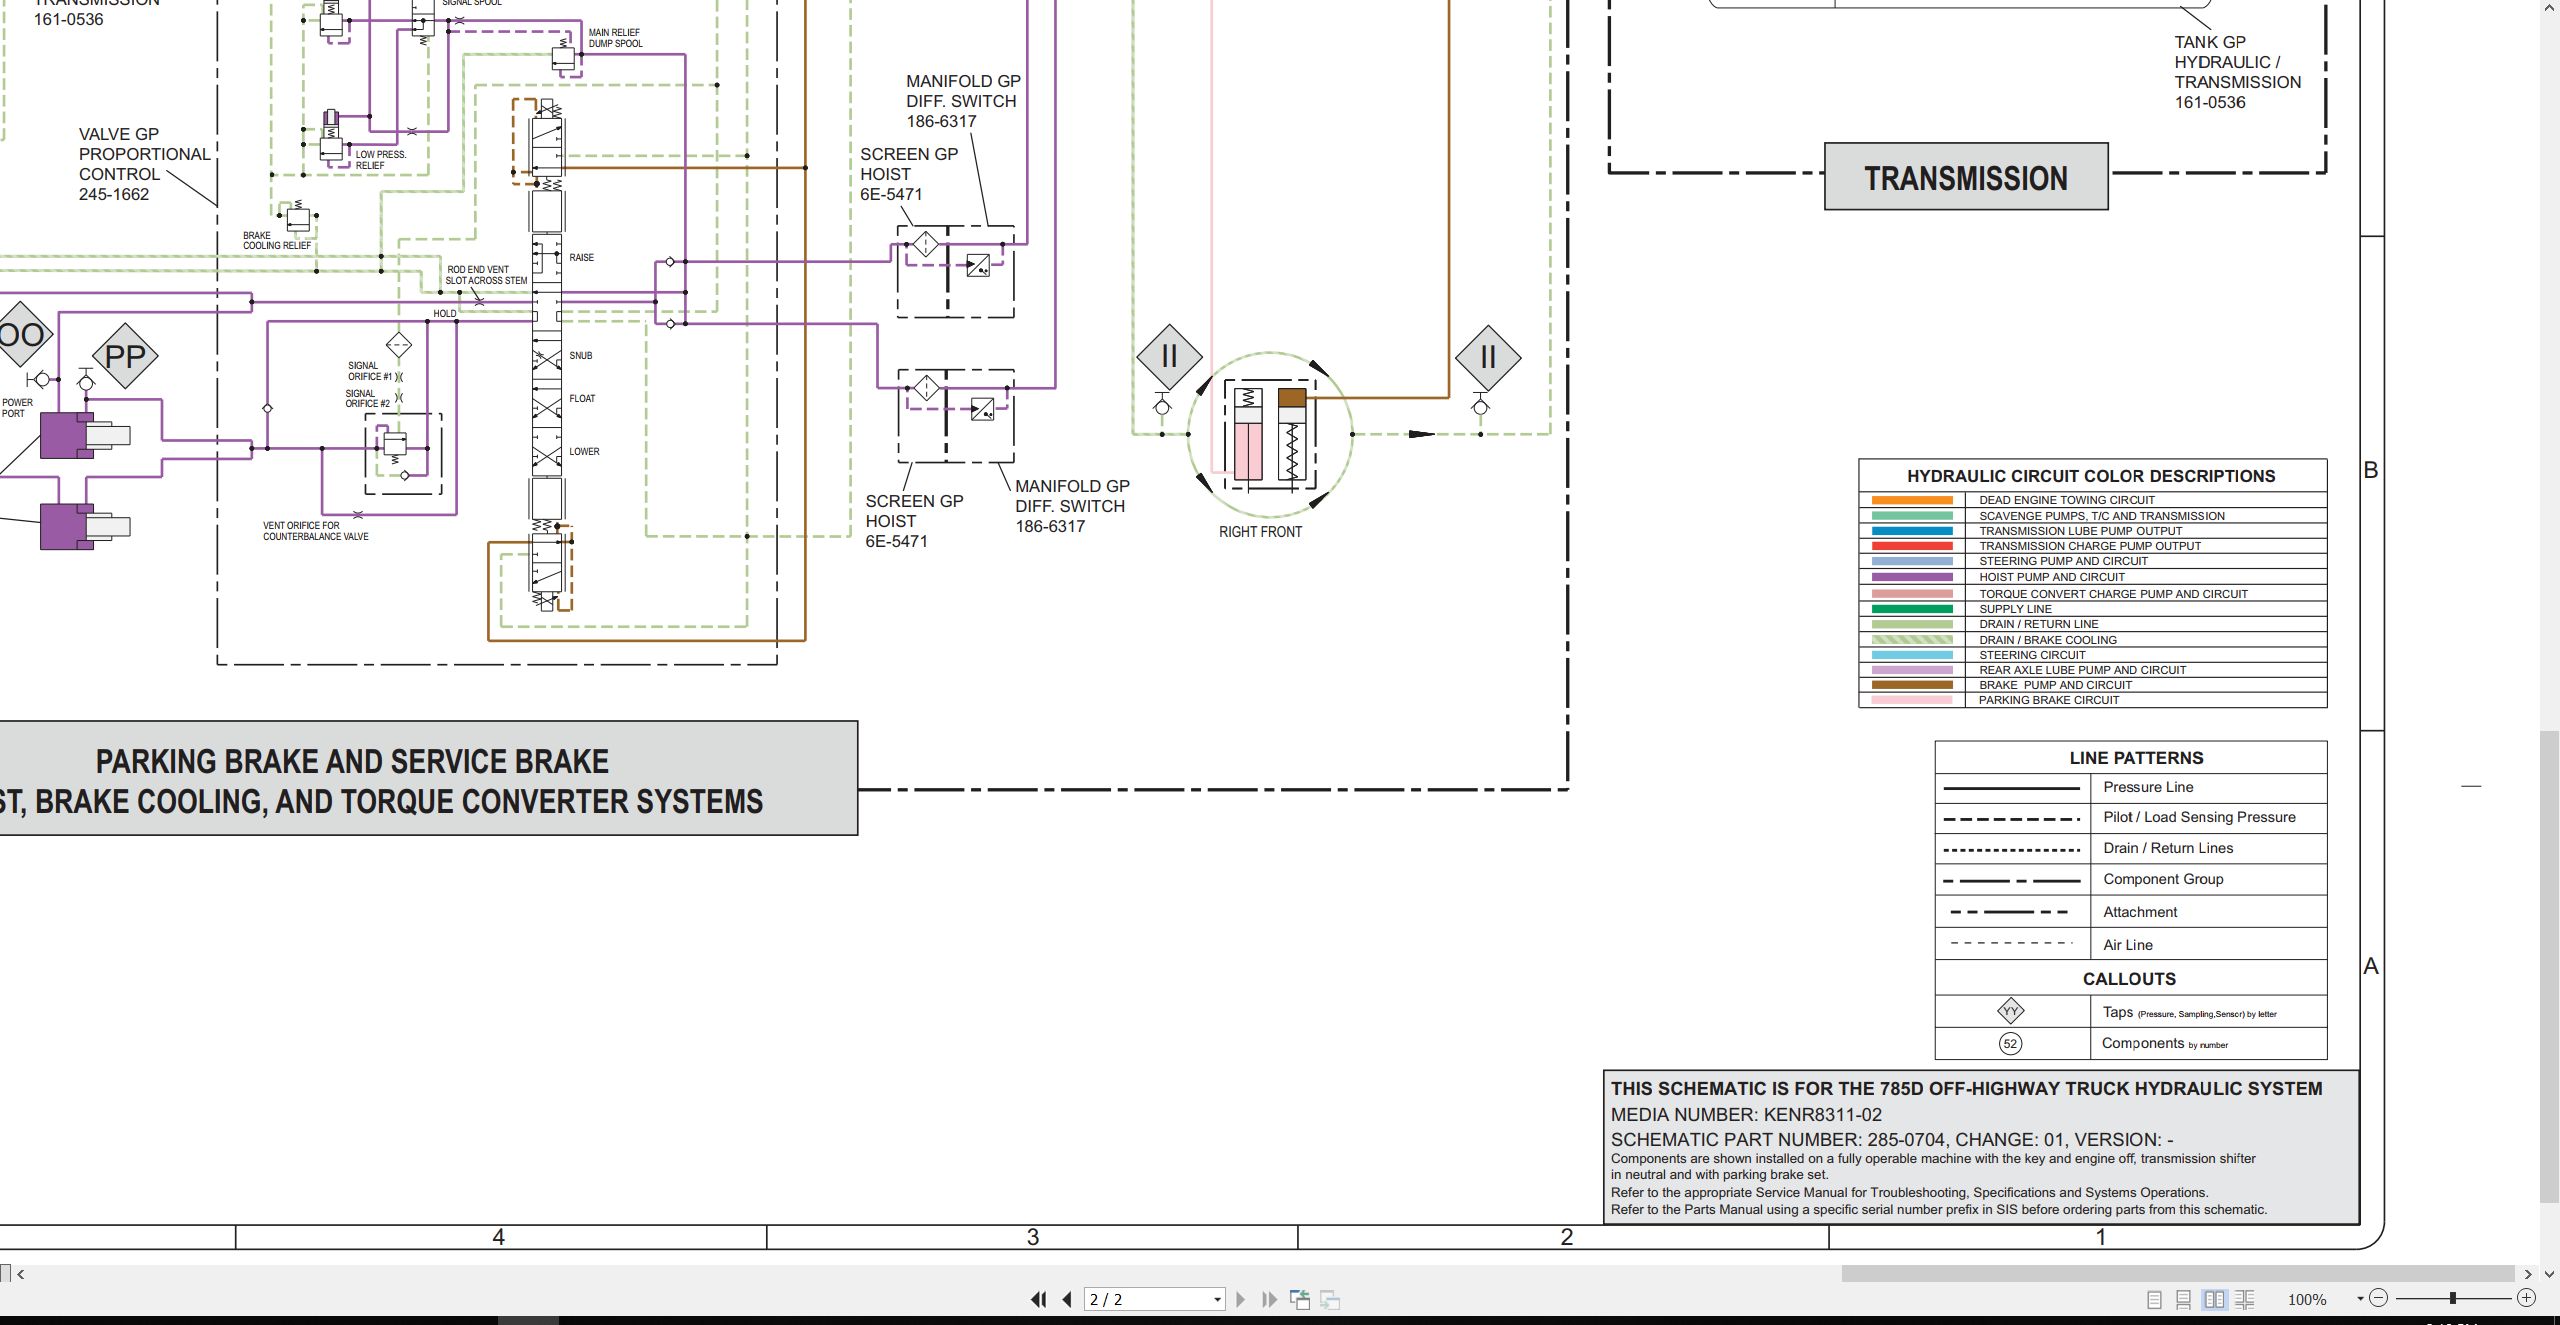Click the vertical scrollbar thumb
Image resolution: width=2560 pixels, height=1325 pixels.
coord(2549,967)
